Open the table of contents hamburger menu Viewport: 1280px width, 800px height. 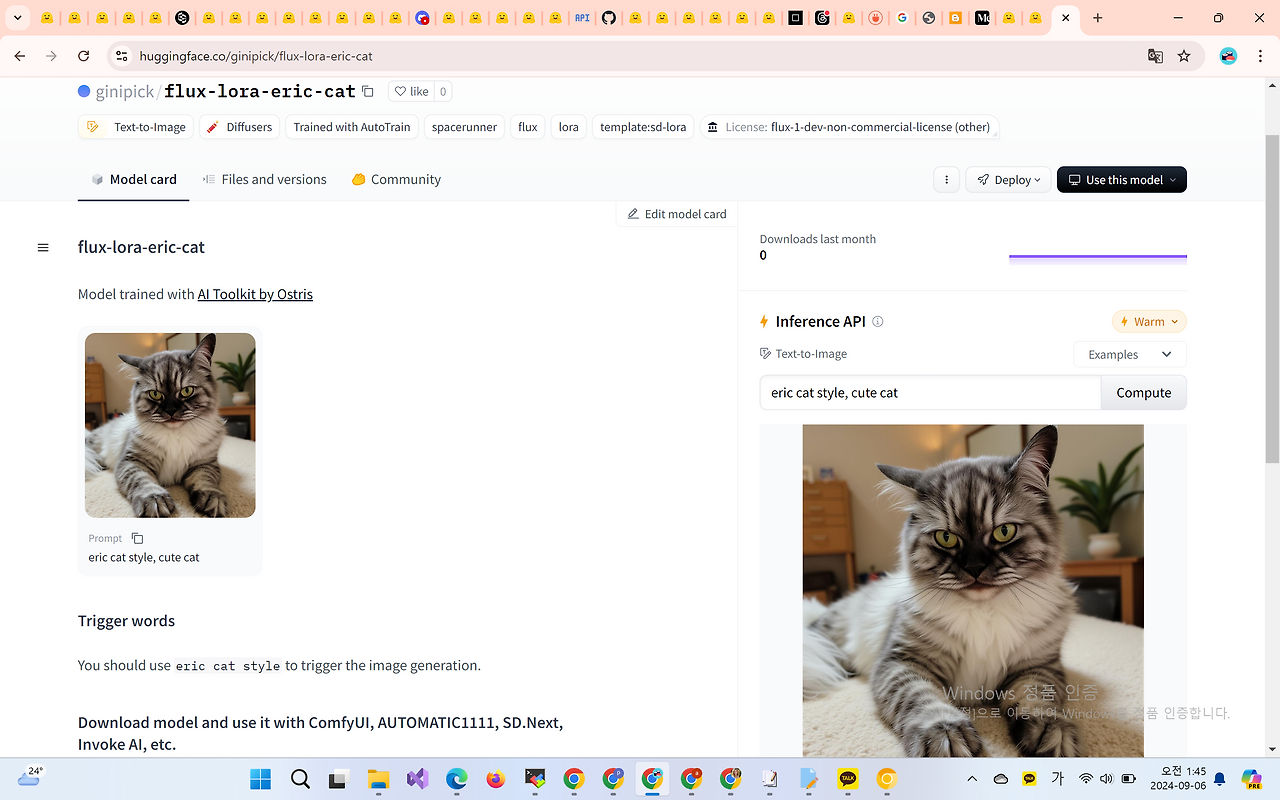coord(43,247)
